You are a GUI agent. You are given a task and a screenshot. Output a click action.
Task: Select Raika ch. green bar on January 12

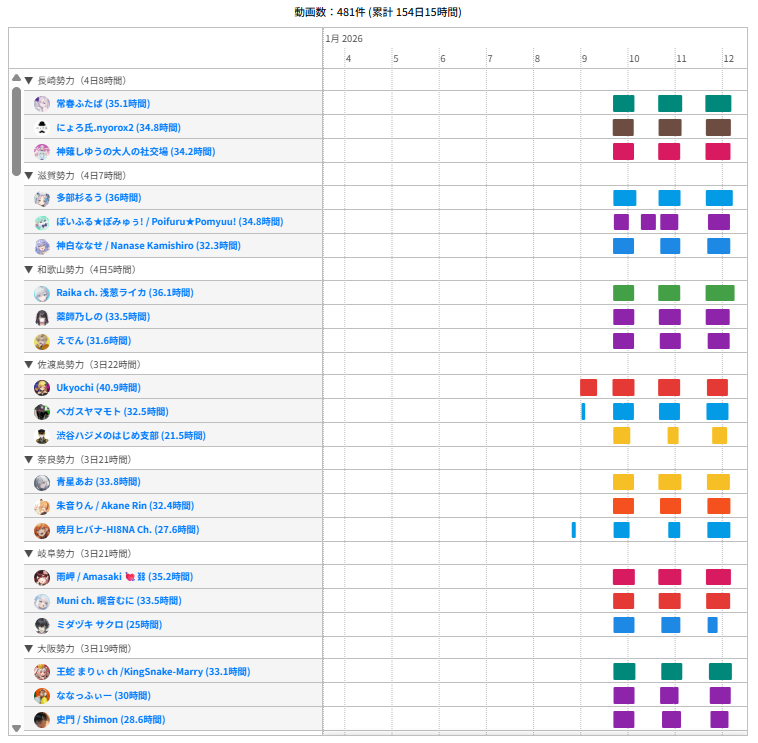click(720, 293)
